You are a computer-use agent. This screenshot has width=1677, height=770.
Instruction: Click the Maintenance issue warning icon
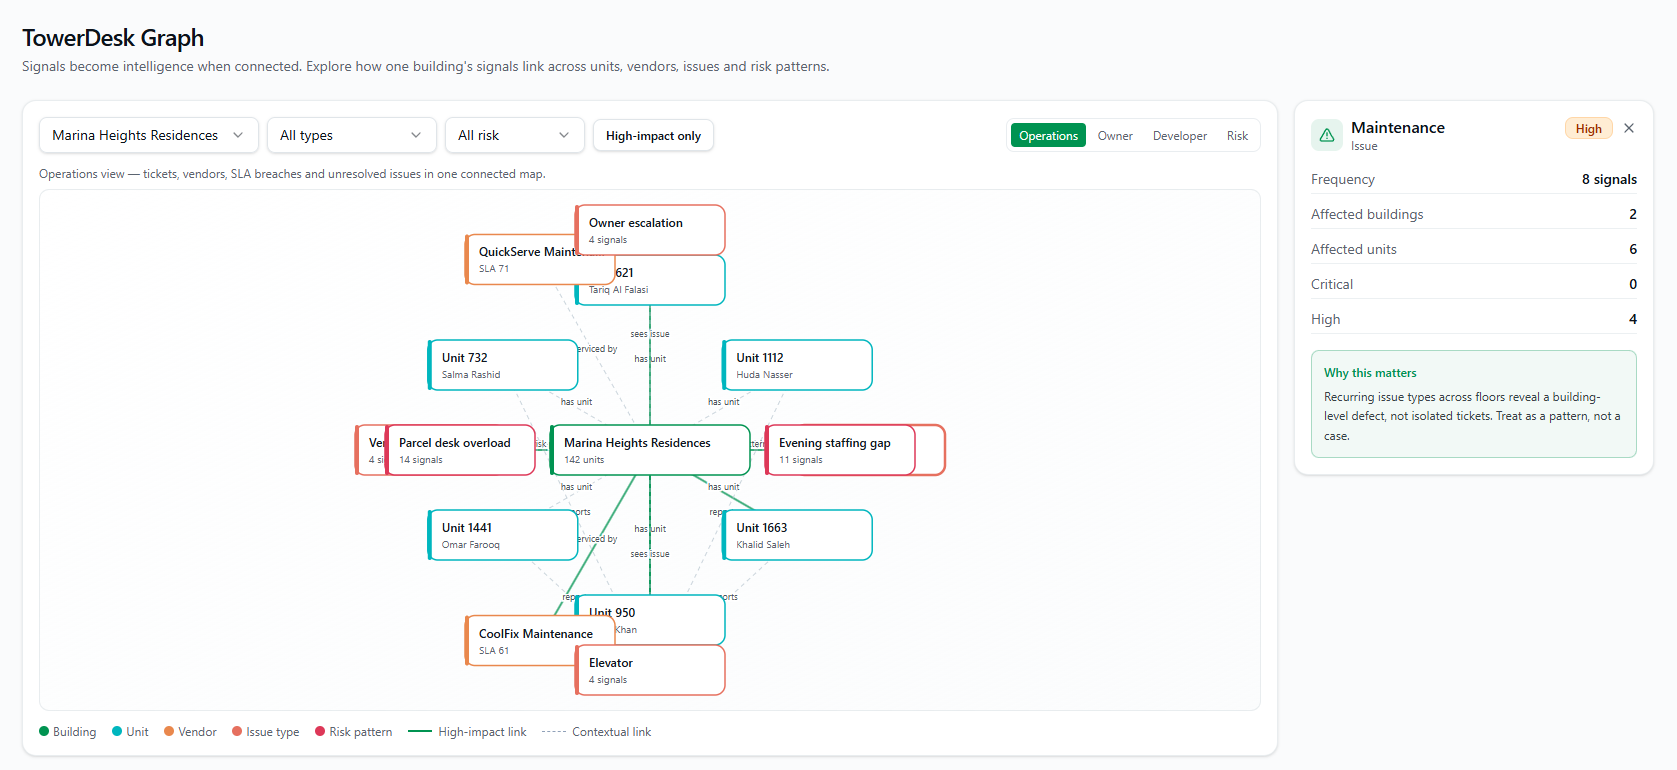tap(1327, 135)
